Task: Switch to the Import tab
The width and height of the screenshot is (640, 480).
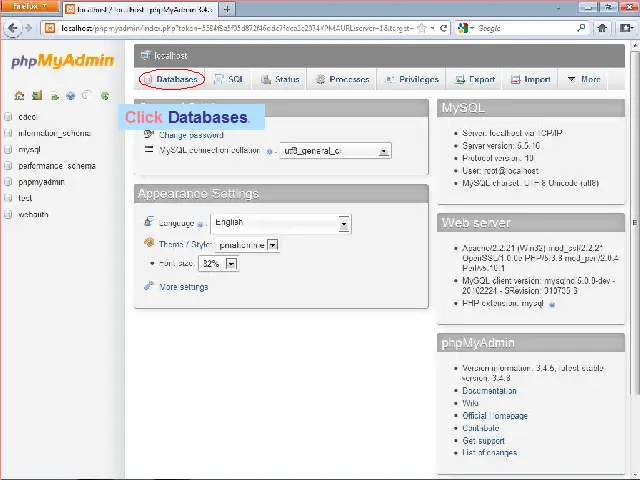Action: pyautogui.click(x=531, y=79)
